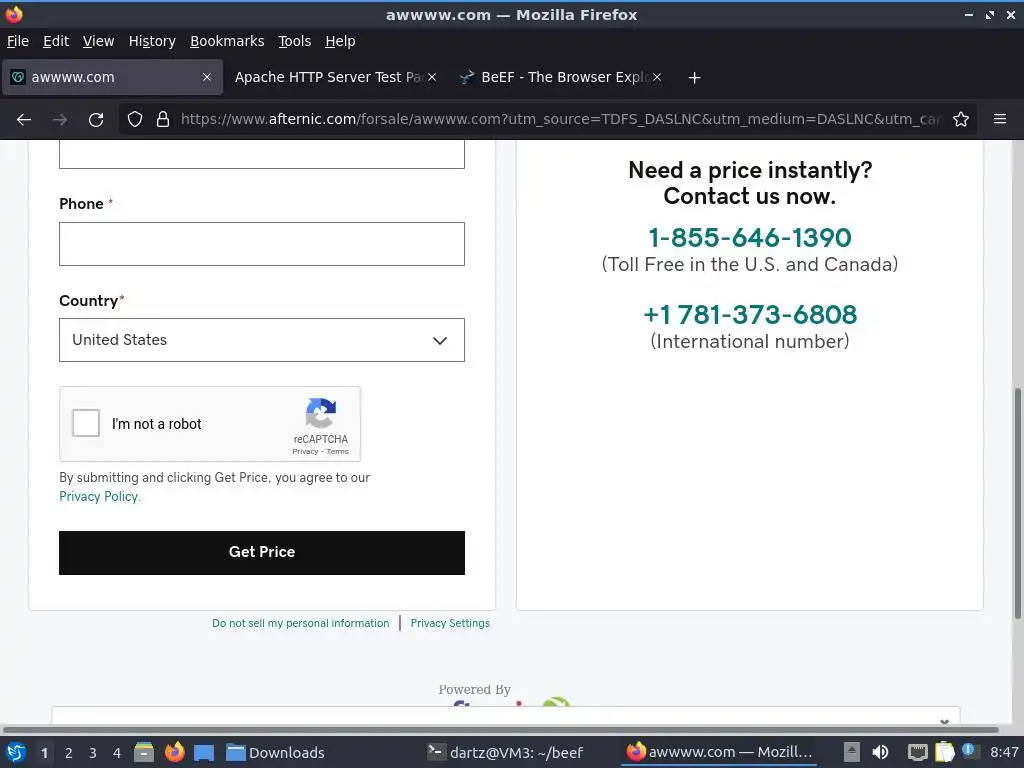Open Do not sell my personal information
The width and height of the screenshot is (1024, 768).
300,623
